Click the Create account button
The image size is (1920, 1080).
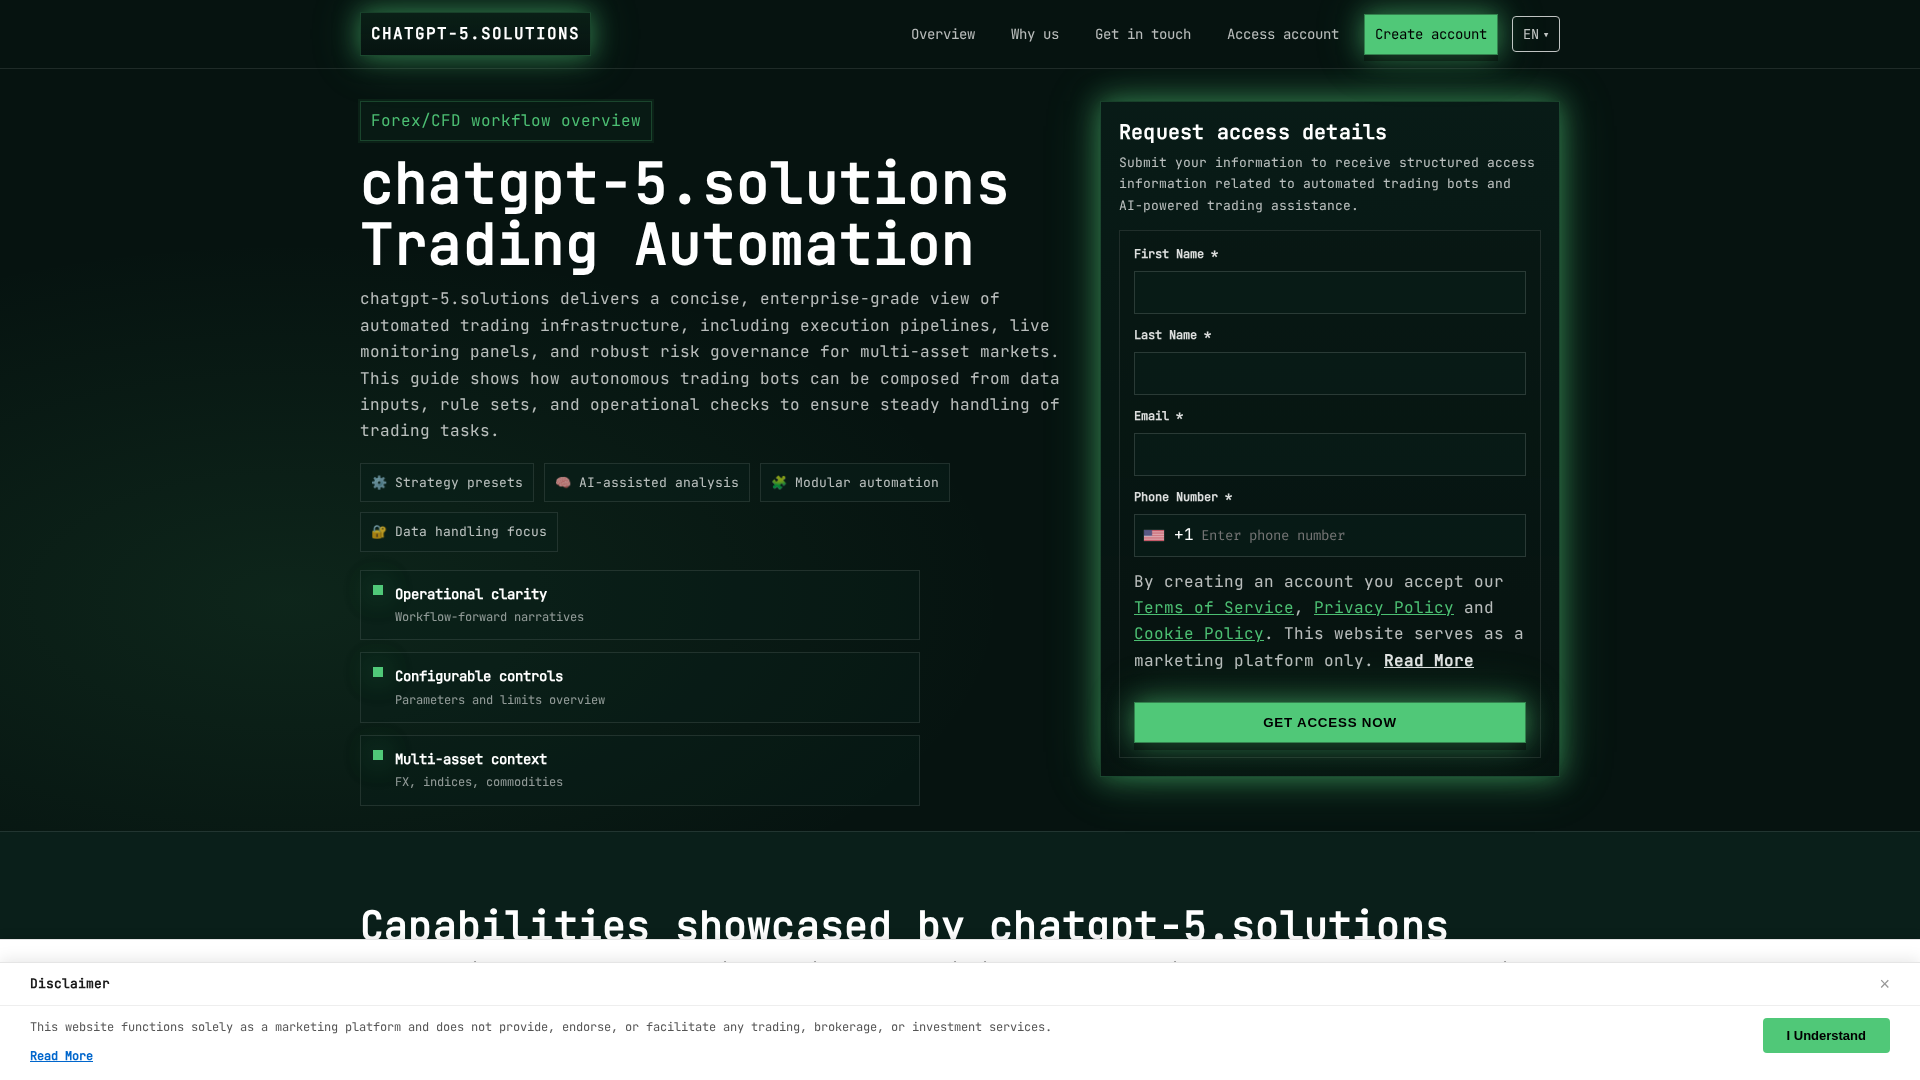1431,34
